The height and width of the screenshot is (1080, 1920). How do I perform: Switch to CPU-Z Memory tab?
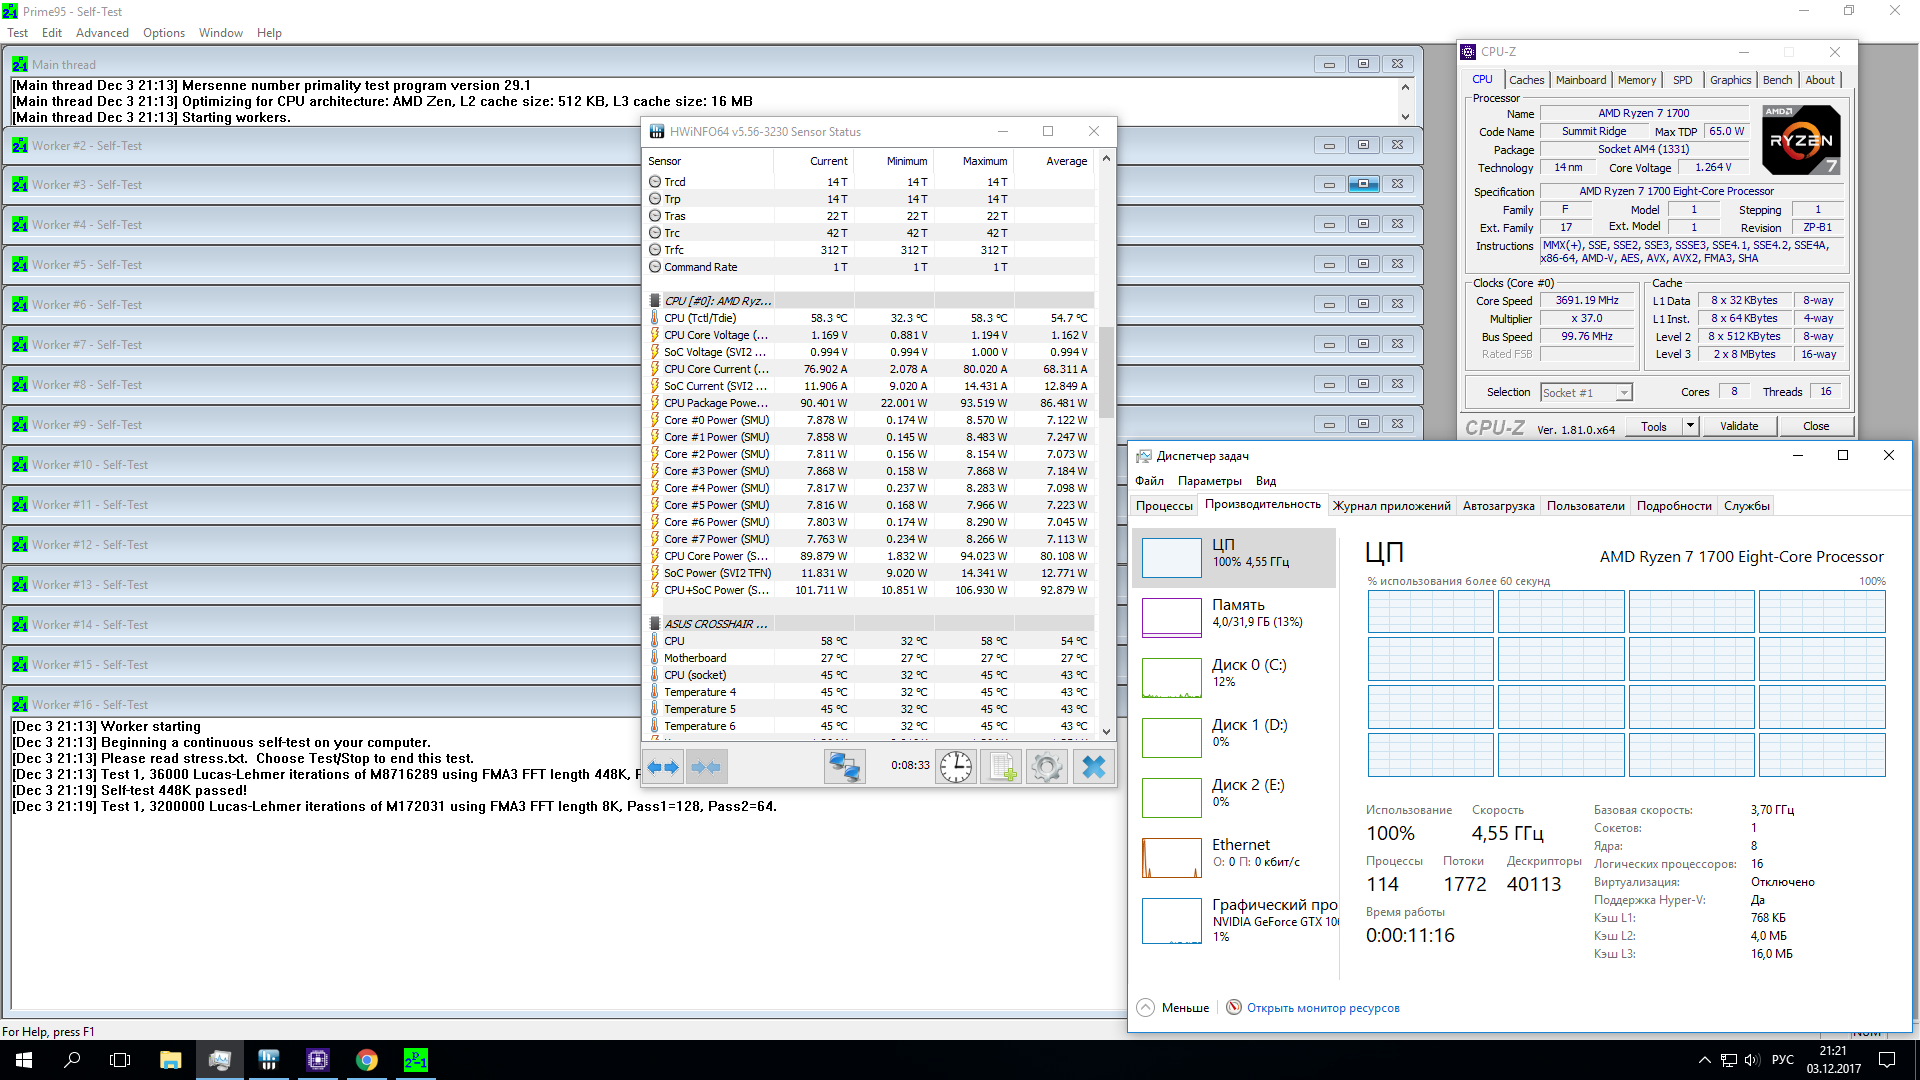click(x=1636, y=80)
